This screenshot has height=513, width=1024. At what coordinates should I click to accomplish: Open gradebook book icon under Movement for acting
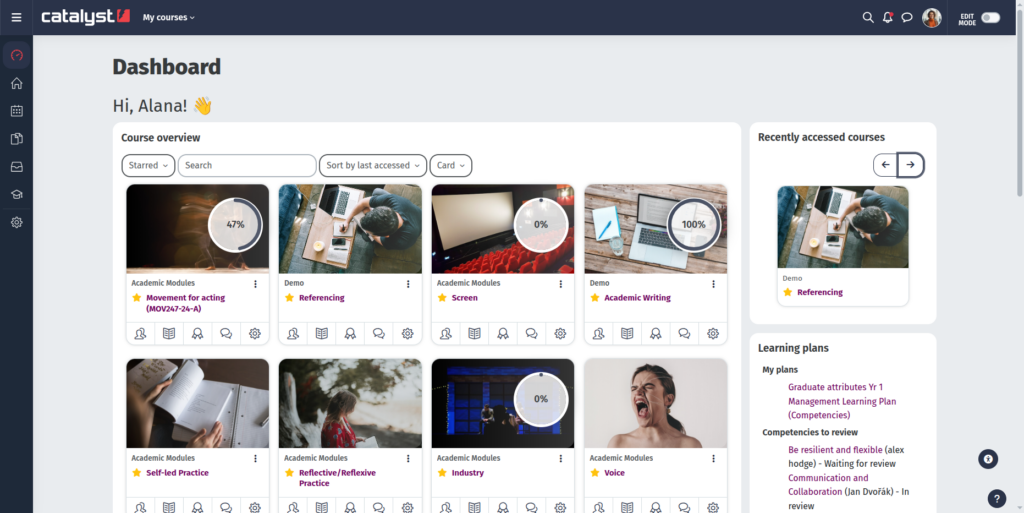[x=169, y=333]
